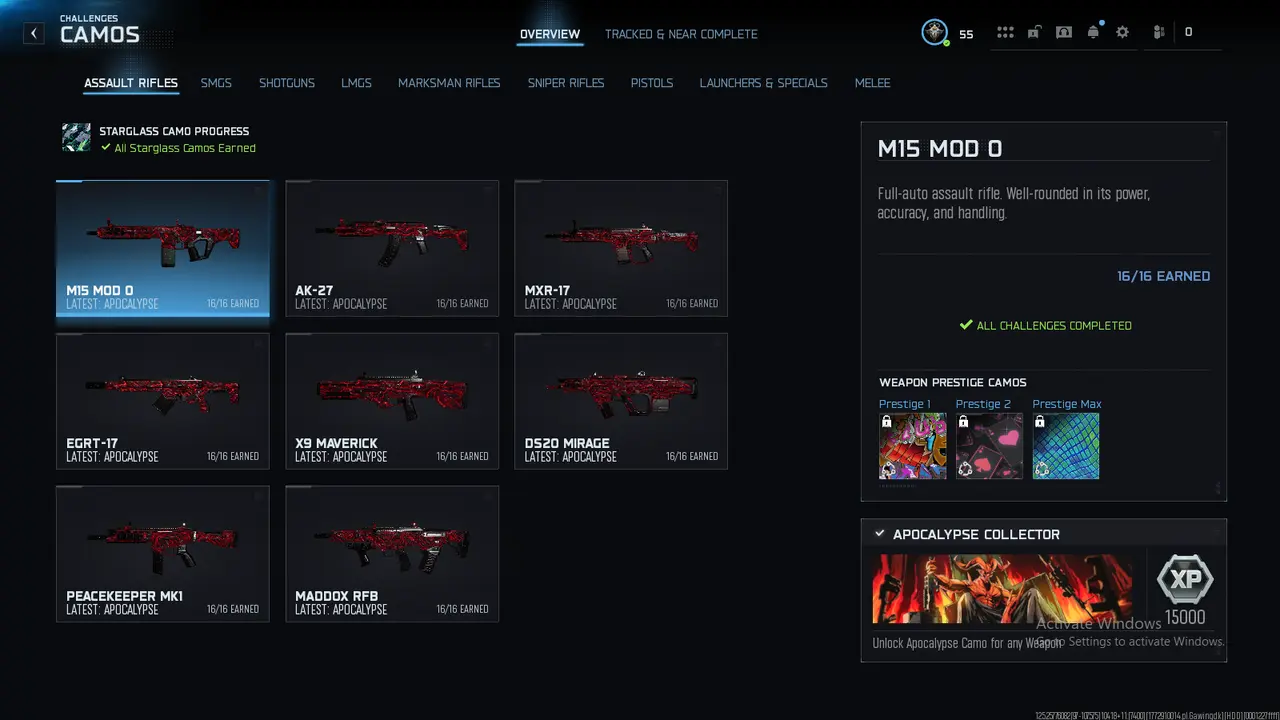Screen dimensions: 1280x720
Task: Open the nine-dot grid menu icon
Action: click(x=1005, y=32)
